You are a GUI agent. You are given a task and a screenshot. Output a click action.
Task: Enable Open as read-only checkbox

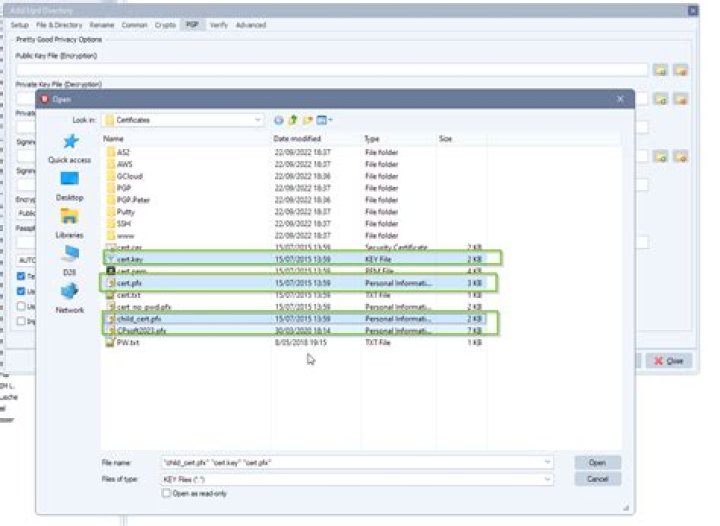point(166,493)
